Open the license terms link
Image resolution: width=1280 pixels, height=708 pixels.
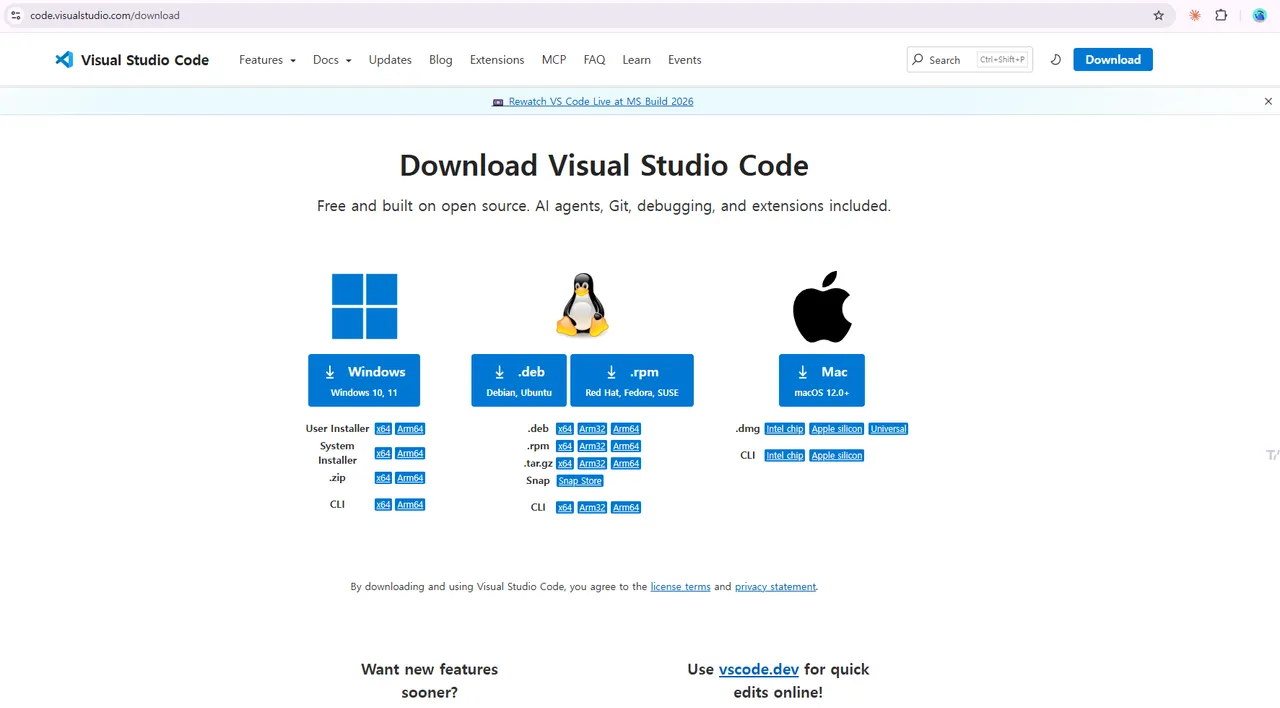pyautogui.click(x=680, y=587)
